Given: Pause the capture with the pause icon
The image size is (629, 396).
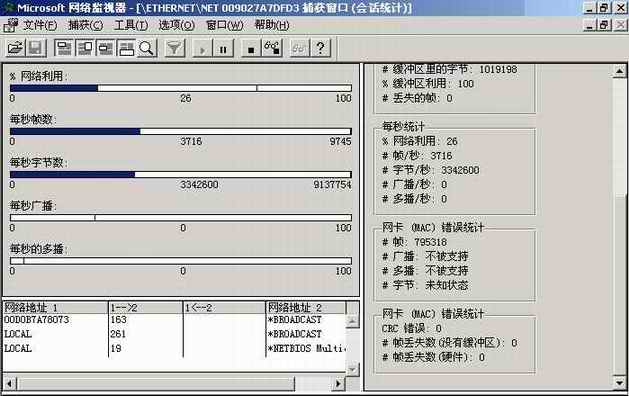Looking at the screenshot, I should pos(223,48).
